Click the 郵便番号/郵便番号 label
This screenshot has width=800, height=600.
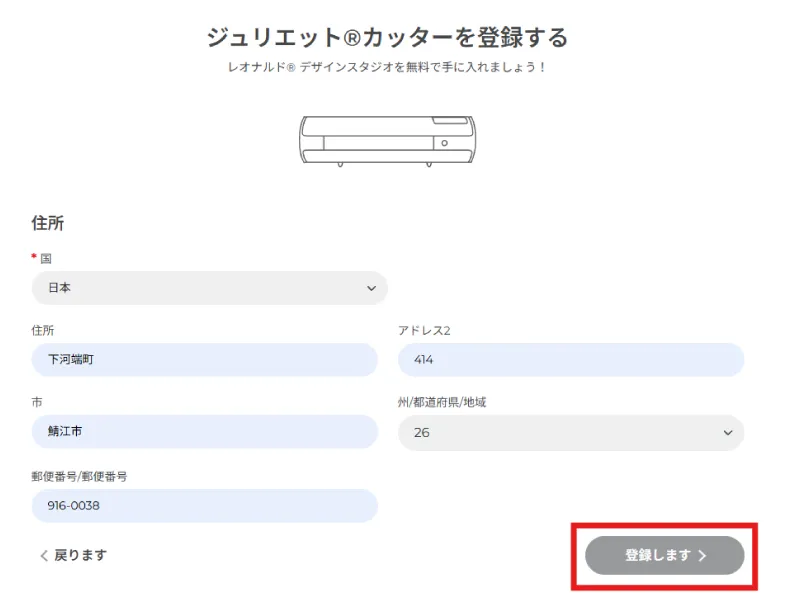80,476
